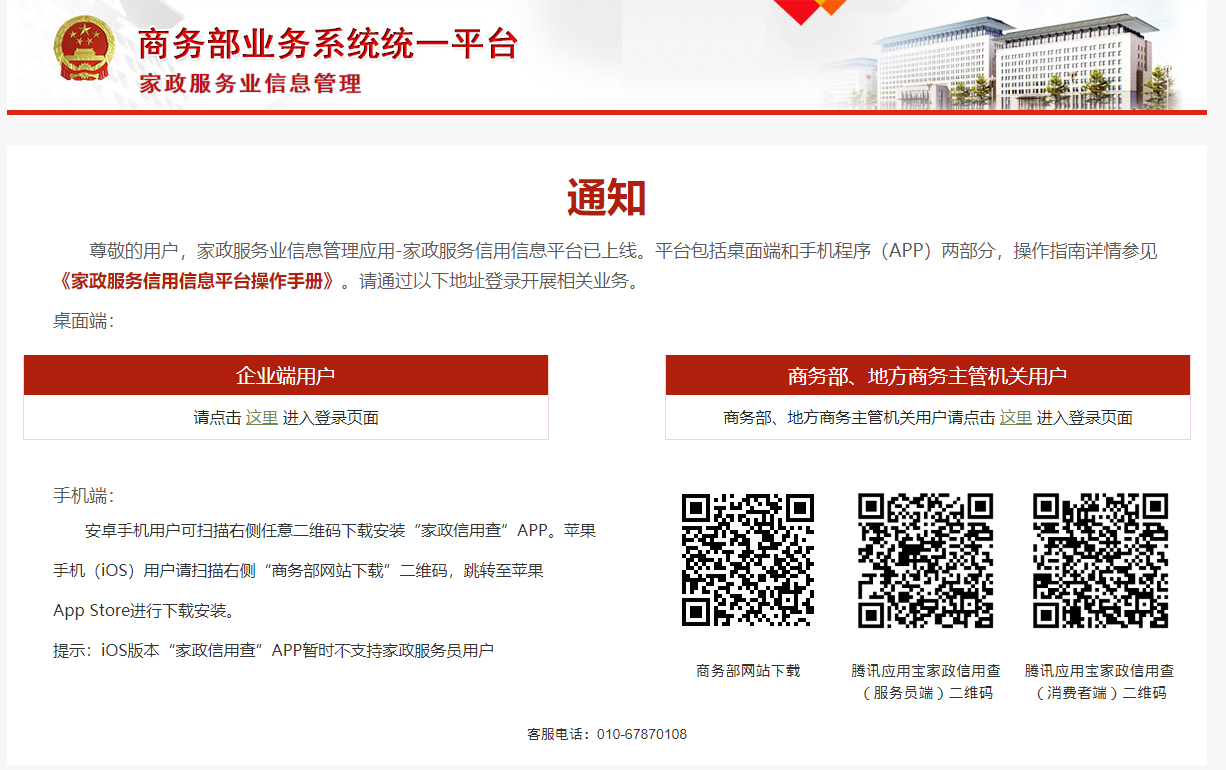Click the 服务员端 QR code image
The image size is (1226, 770).
pyautogui.click(x=926, y=560)
